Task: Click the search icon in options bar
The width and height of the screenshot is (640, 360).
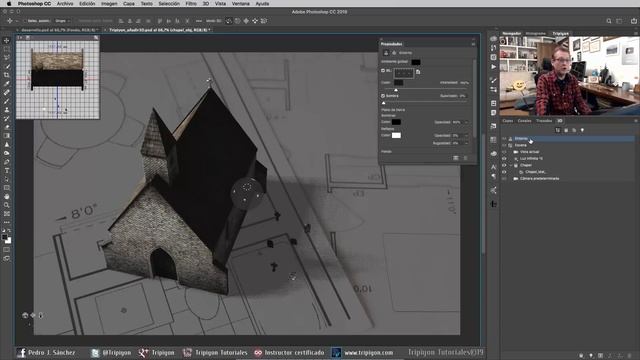Action: coord(609,21)
